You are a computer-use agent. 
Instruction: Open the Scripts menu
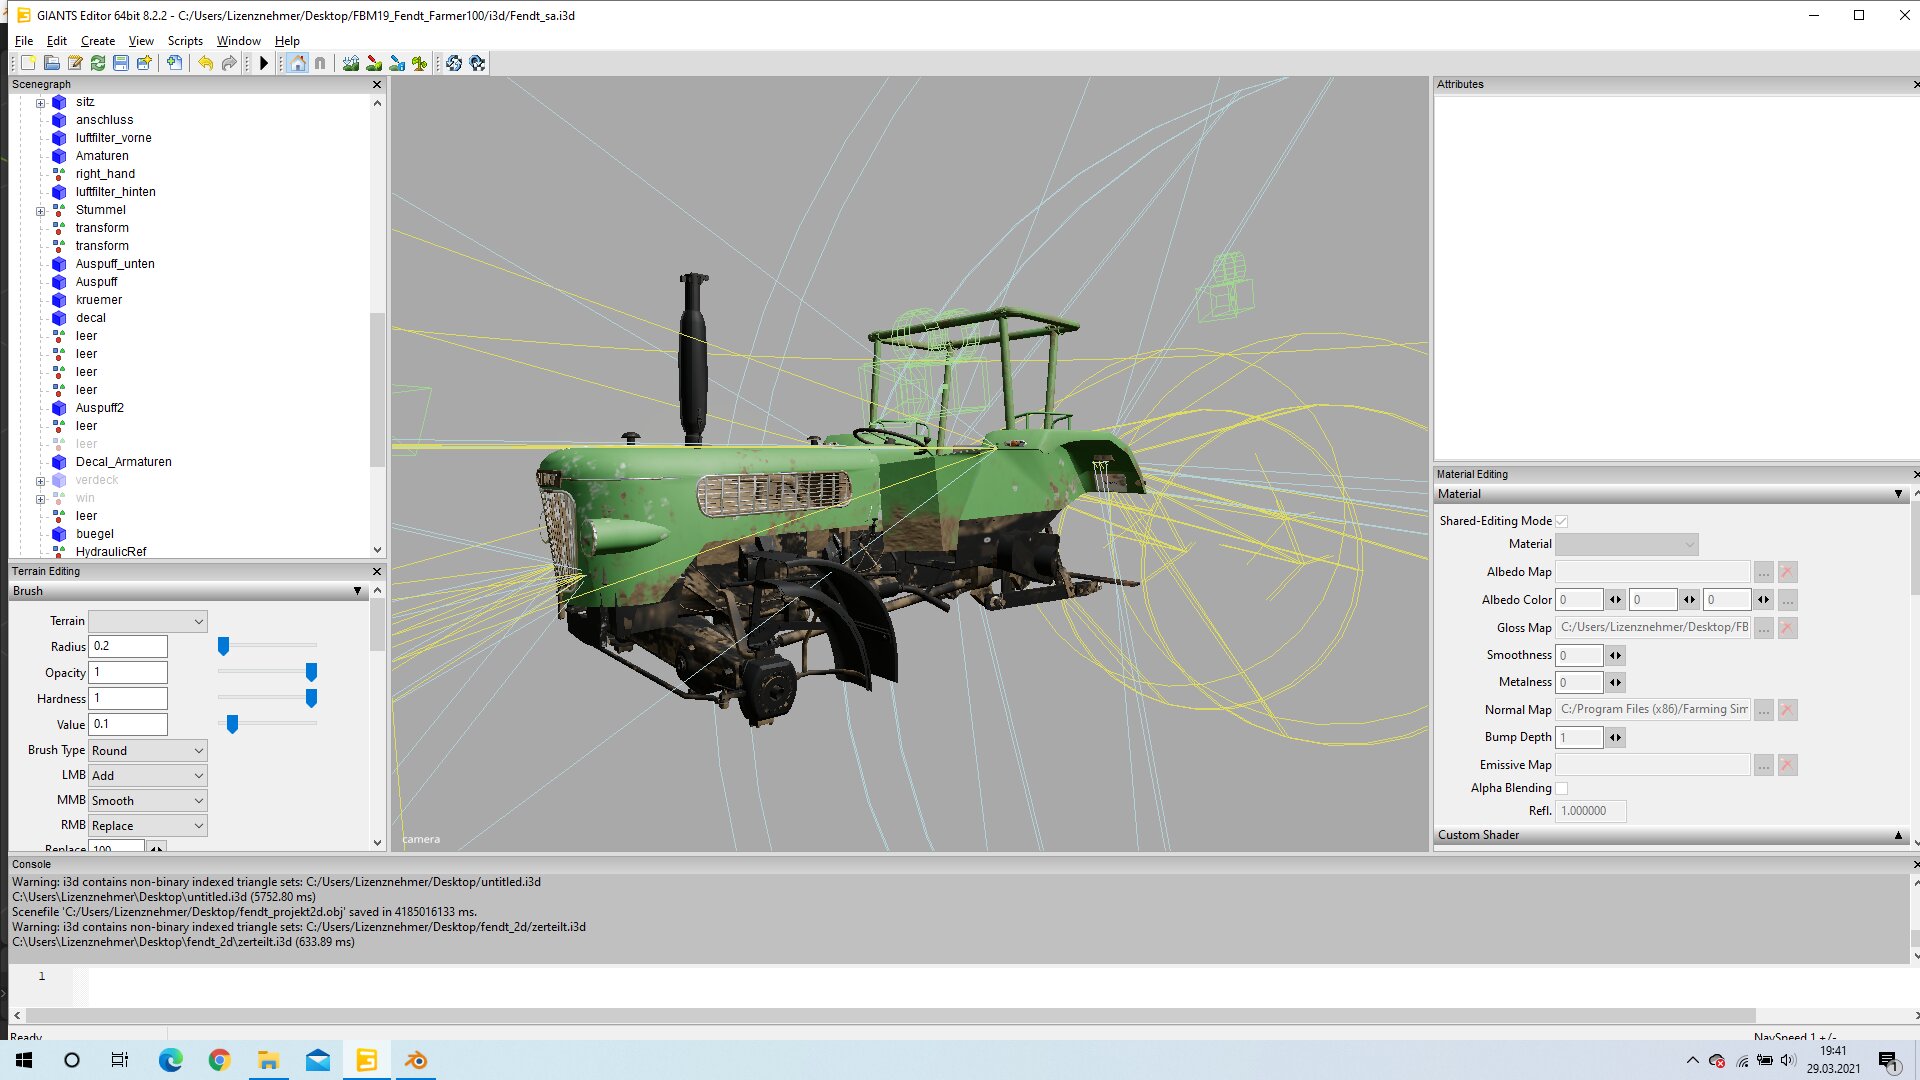click(x=185, y=40)
